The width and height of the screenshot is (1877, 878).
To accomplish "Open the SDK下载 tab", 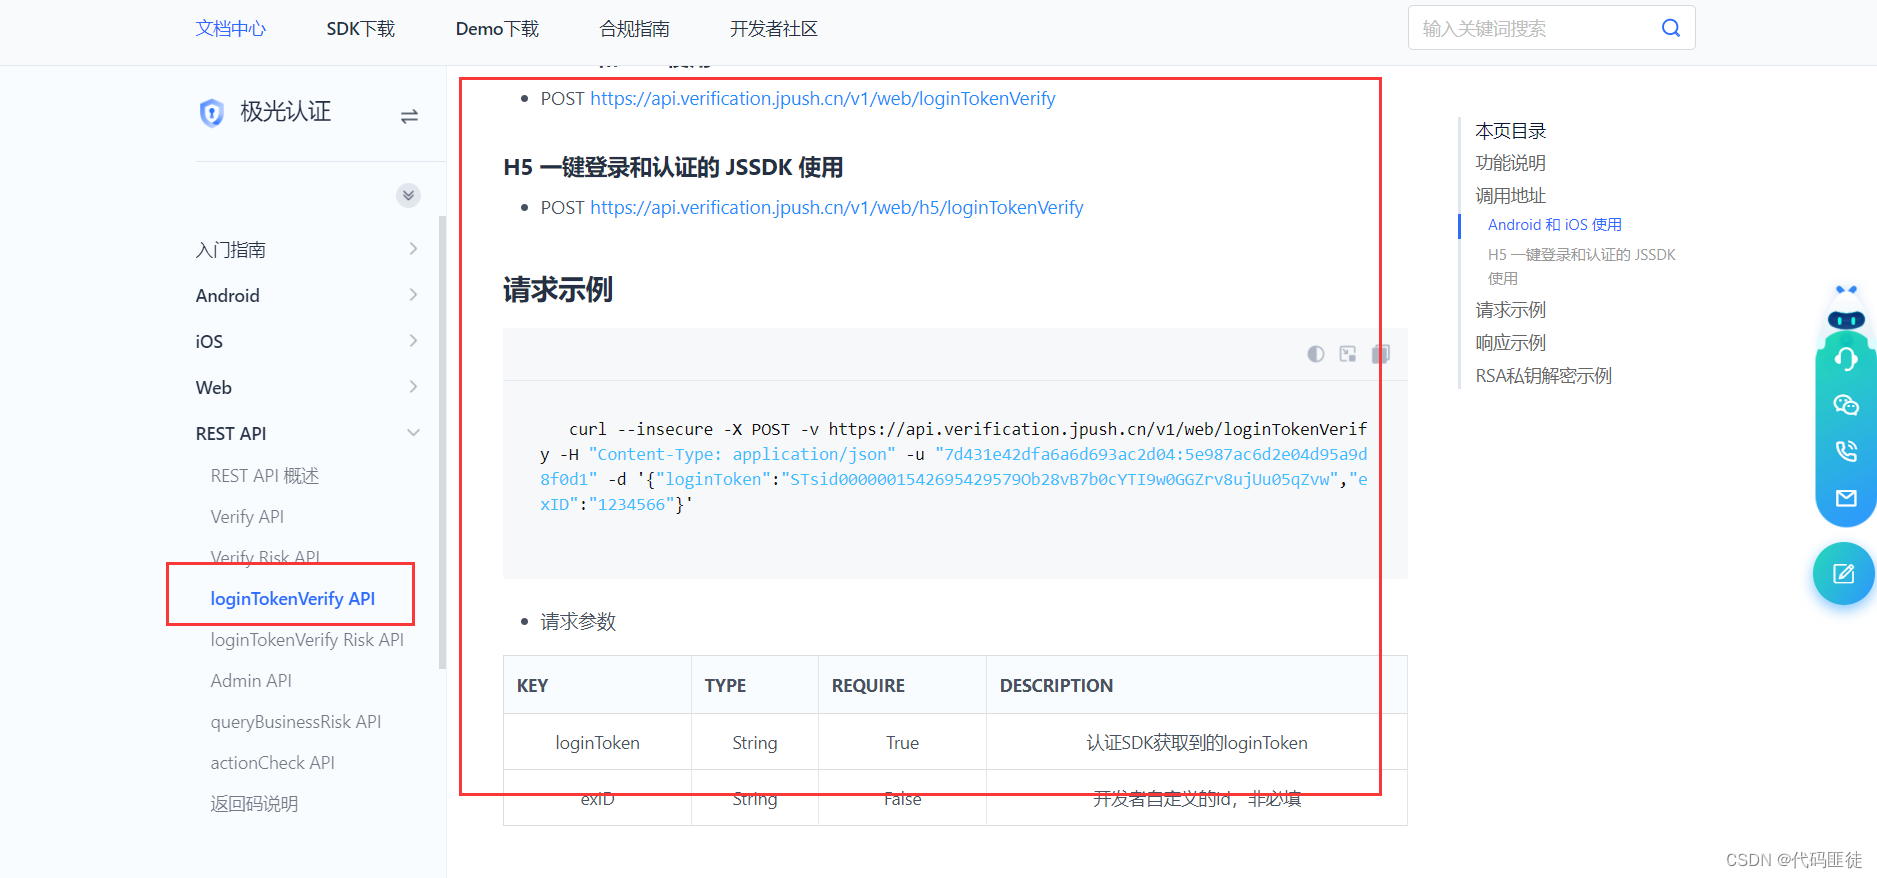I will point(361,29).
